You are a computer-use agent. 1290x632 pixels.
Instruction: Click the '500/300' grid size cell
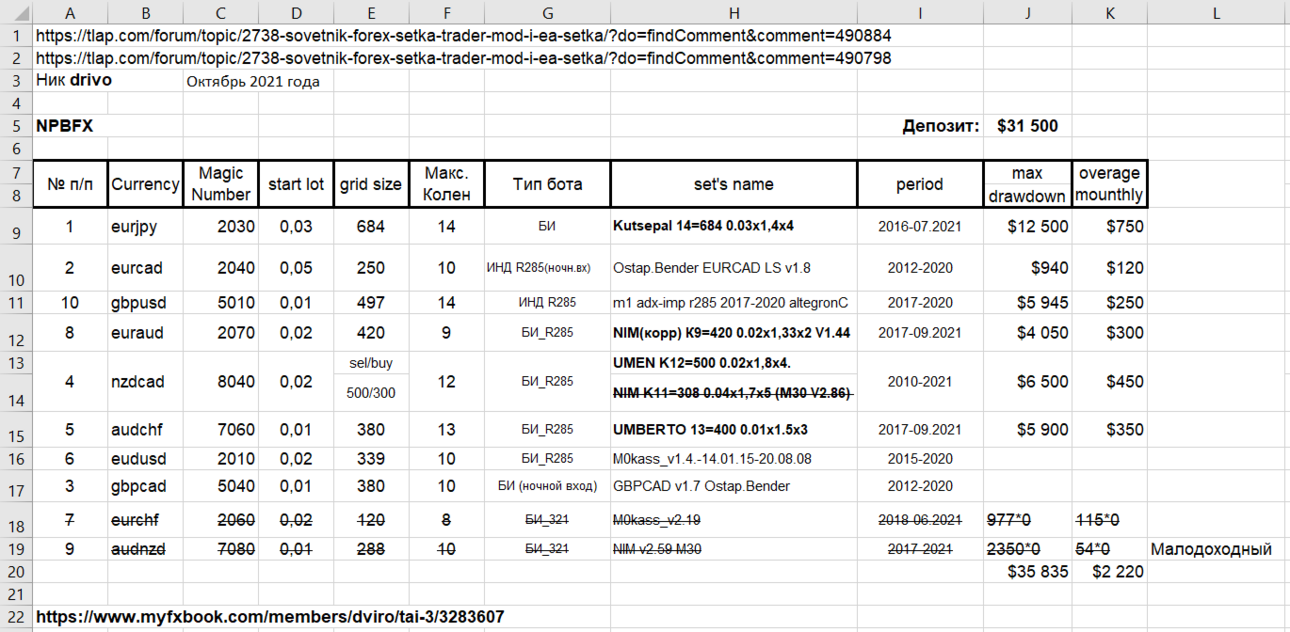[371, 393]
